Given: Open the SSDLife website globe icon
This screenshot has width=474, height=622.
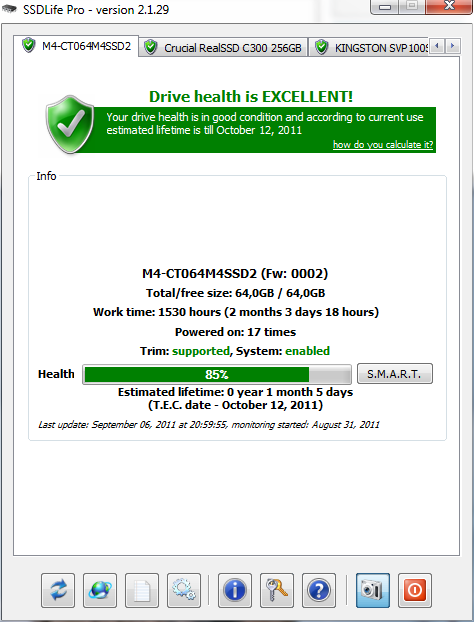Looking at the screenshot, I should point(100,590).
